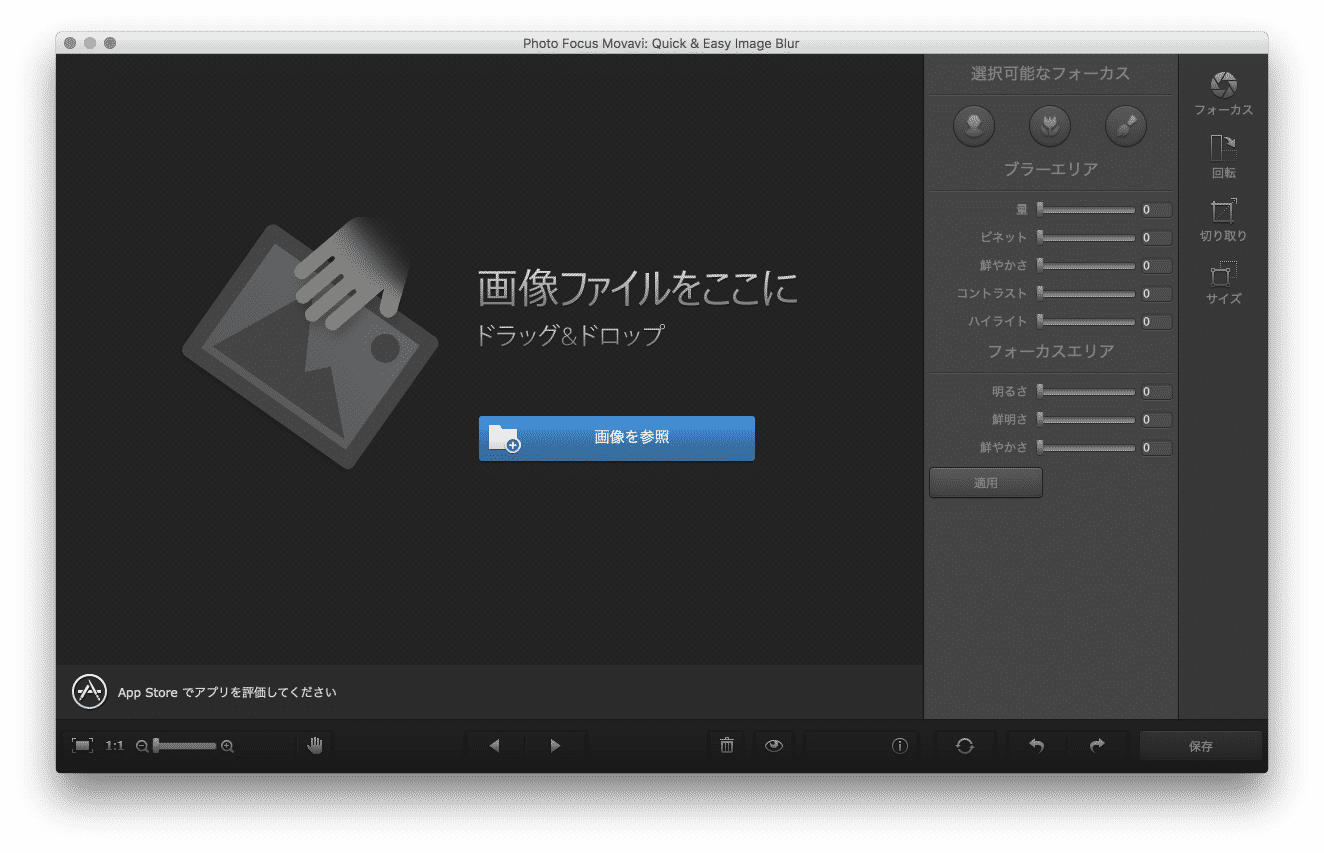Go to previous image arrow
The width and height of the screenshot is (1324, 853).
(494, 746)
